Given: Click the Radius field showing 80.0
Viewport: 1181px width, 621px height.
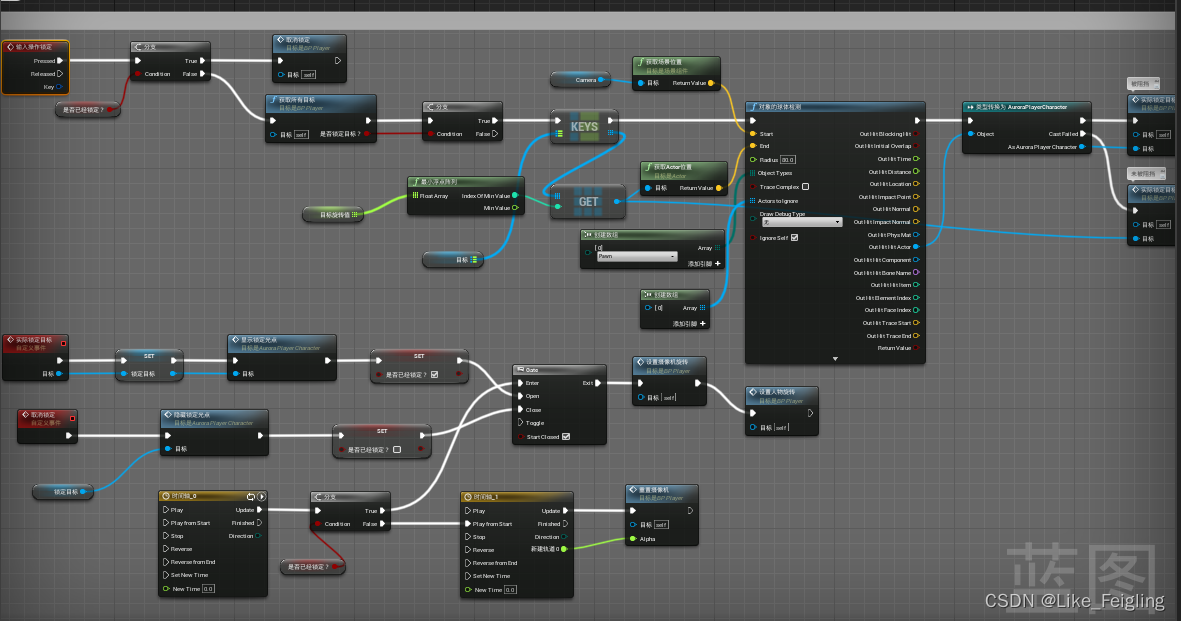Looking at the screenshot, I should [788, 160].
